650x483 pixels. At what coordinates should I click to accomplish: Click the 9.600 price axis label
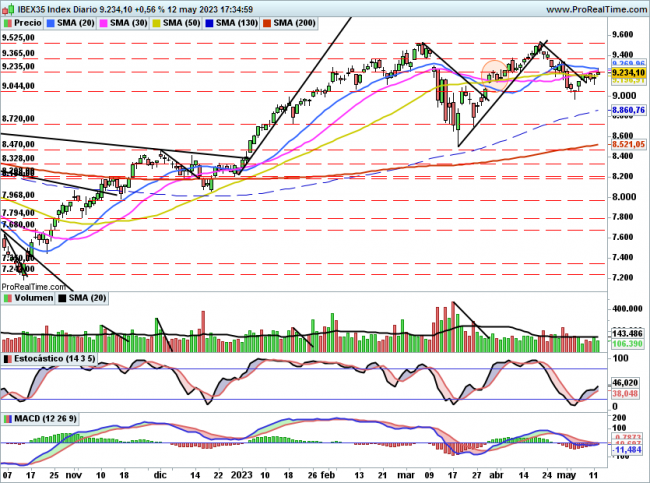(623, 34)
